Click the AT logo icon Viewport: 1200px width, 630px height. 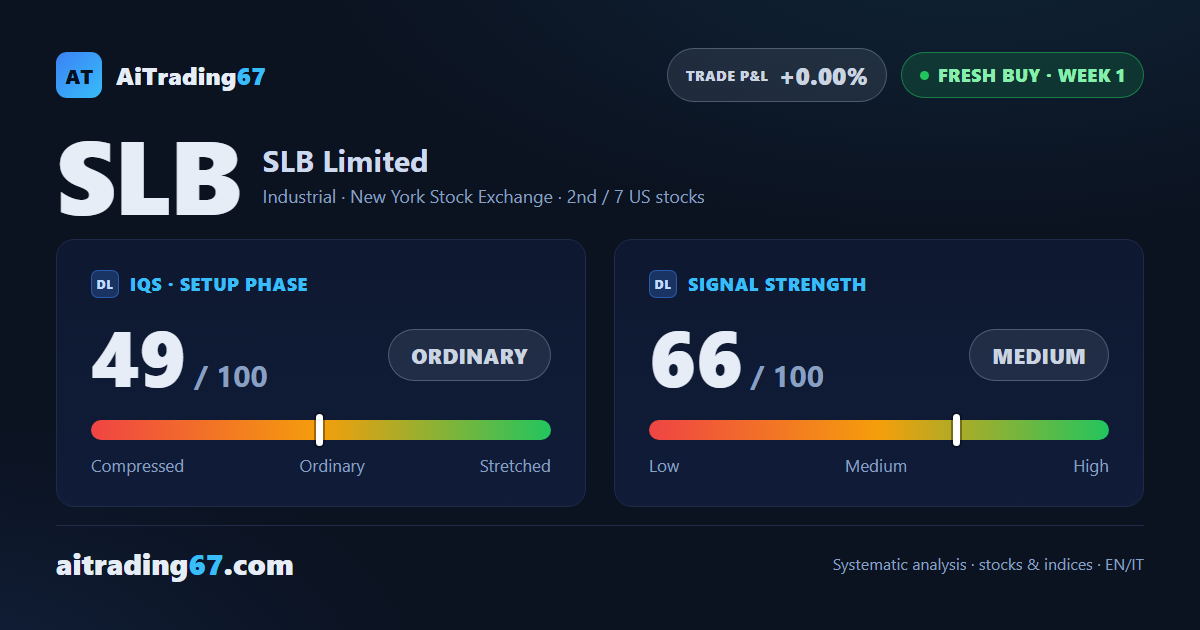click(x=79, y=75)
